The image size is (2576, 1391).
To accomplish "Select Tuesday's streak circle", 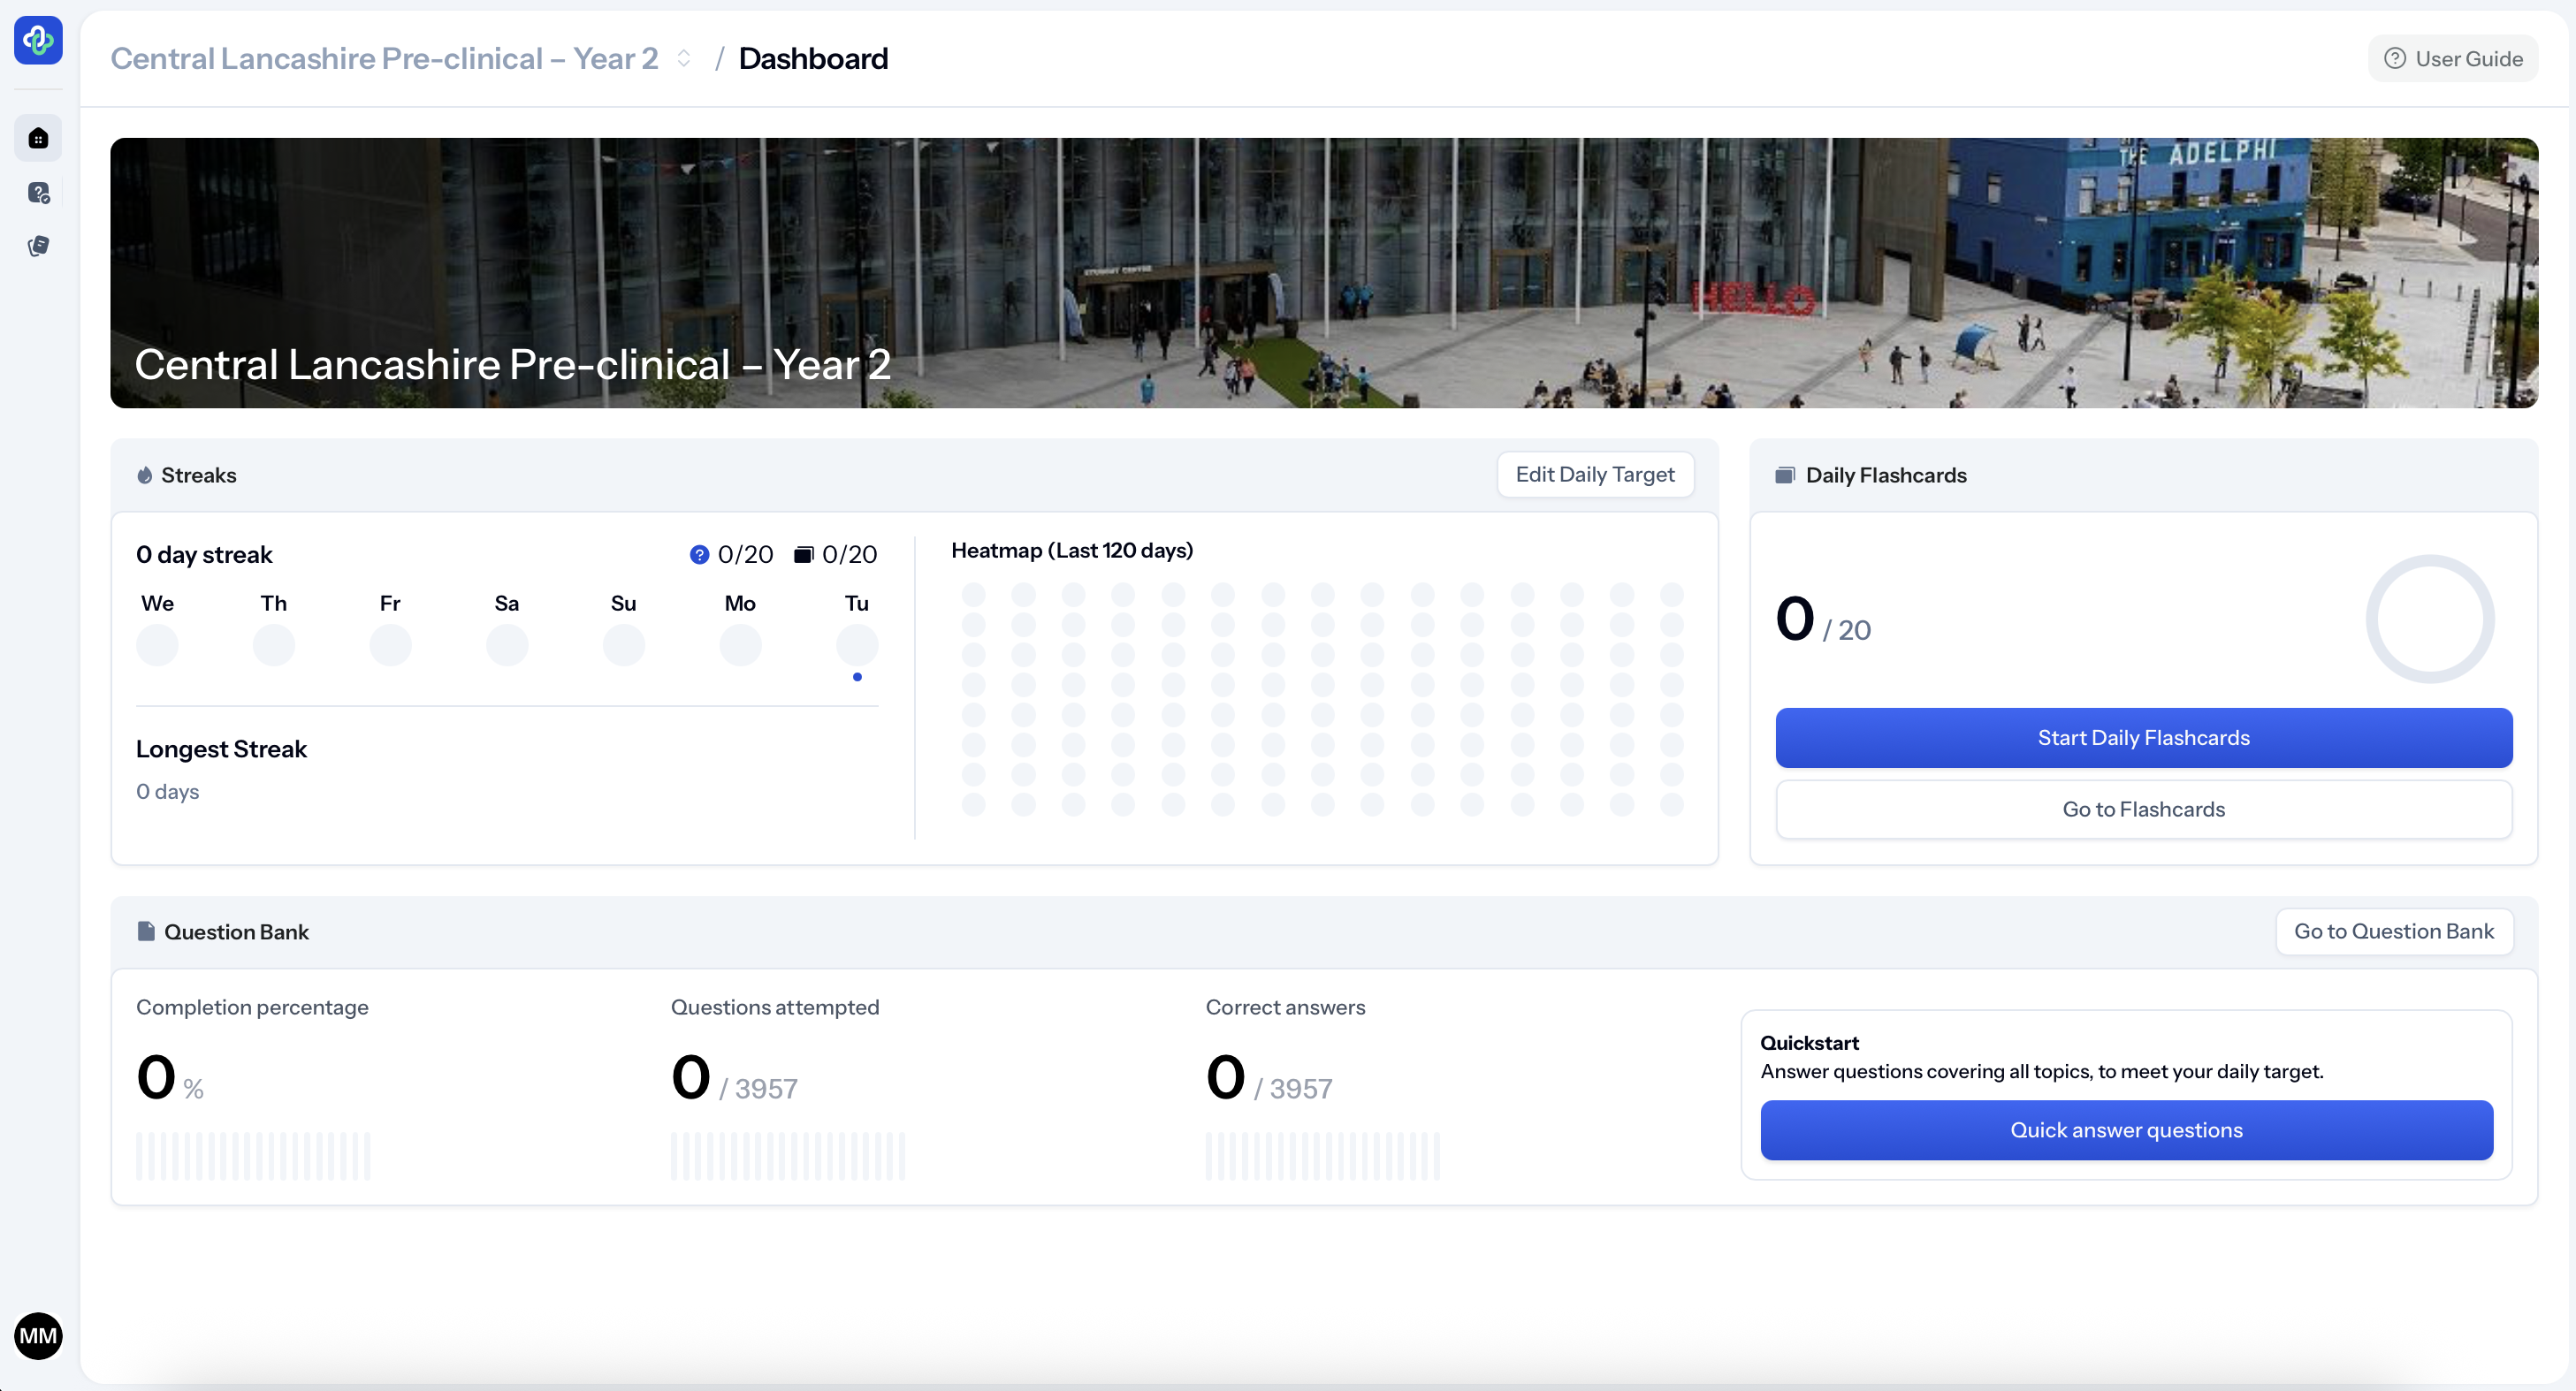I will click(x=857, y=645).
